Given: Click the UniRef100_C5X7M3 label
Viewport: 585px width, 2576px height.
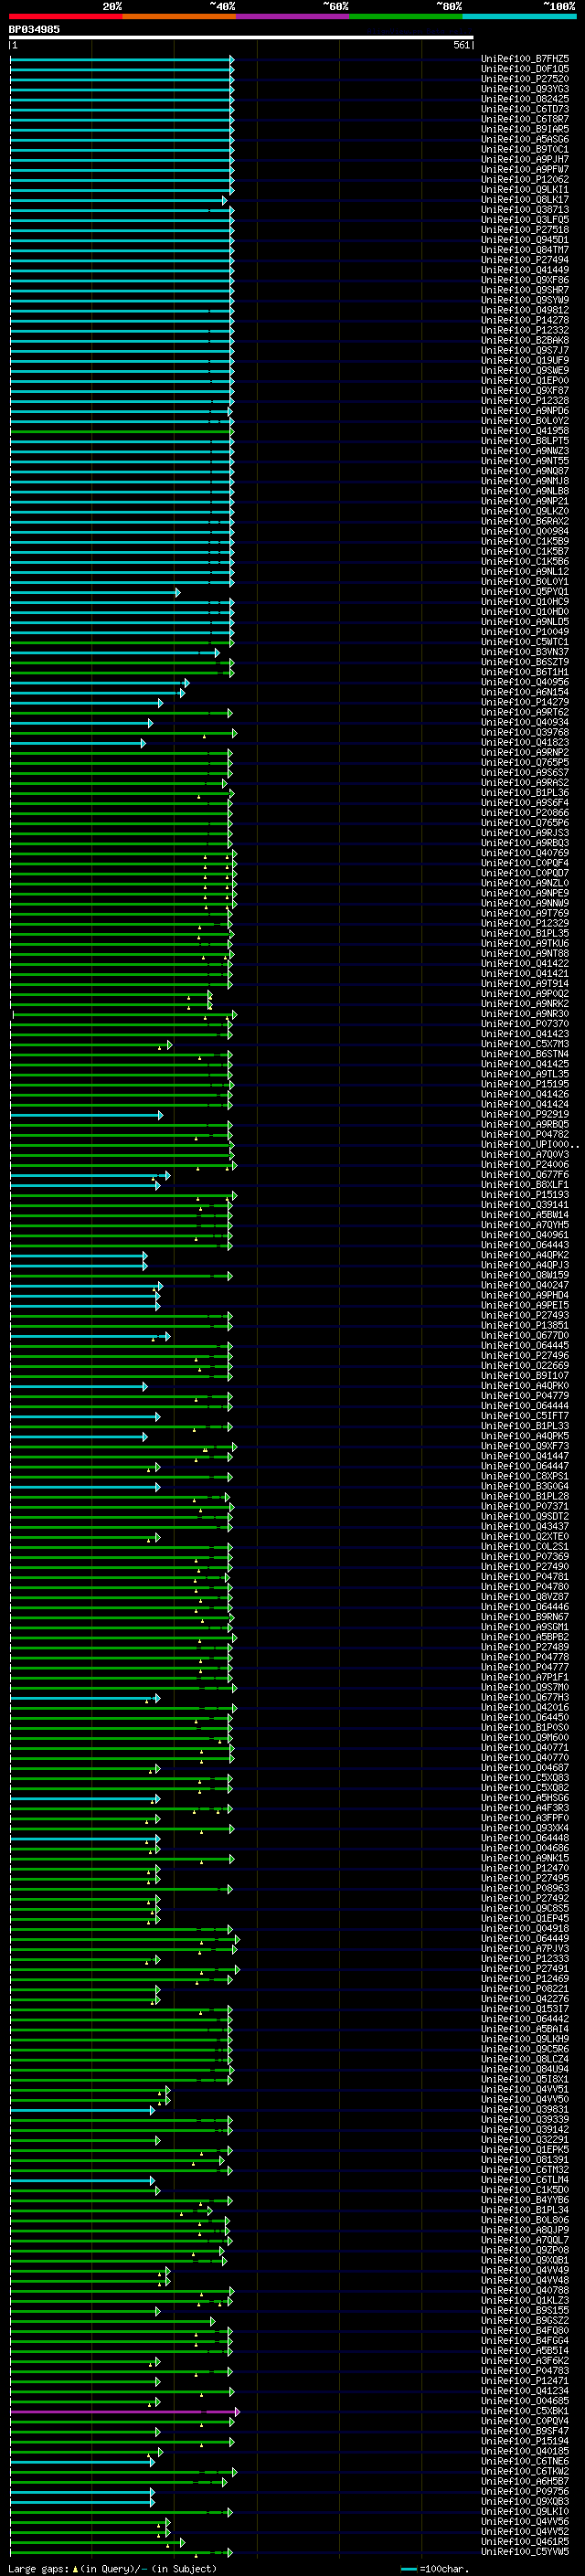Looking at the screenshot, I should pyautogui.click(x=525, y=1044).
